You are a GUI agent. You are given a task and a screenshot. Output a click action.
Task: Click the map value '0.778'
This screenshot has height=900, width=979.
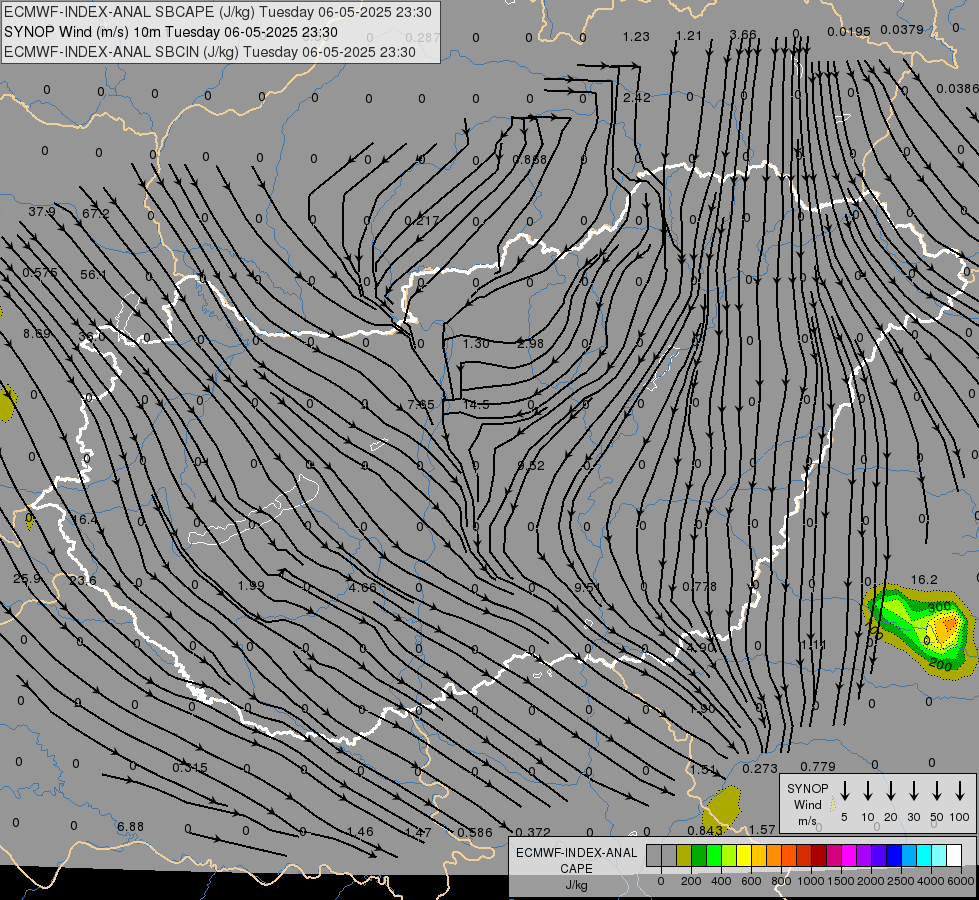(x=699, y=586)
